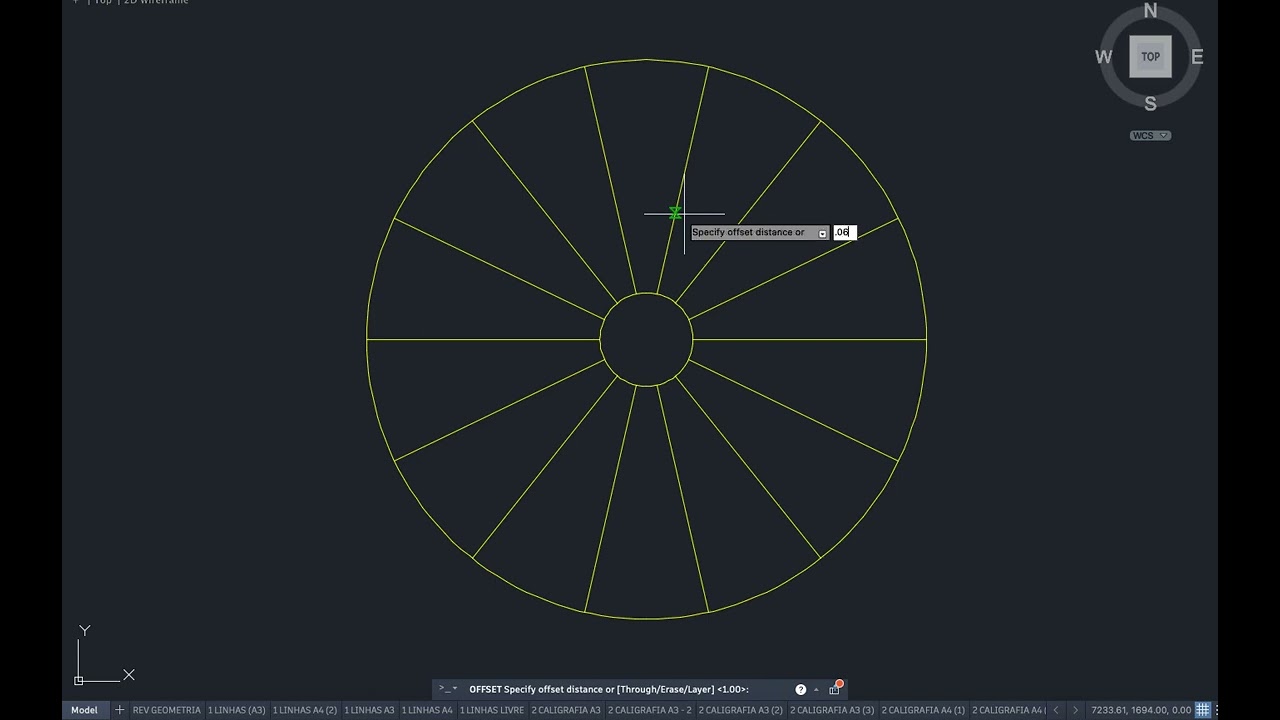The width and height of the screenshot is (1280, 720).
Task: Rotate view using ViewCube N compass letter
Action: click(x=1150, y=11)
